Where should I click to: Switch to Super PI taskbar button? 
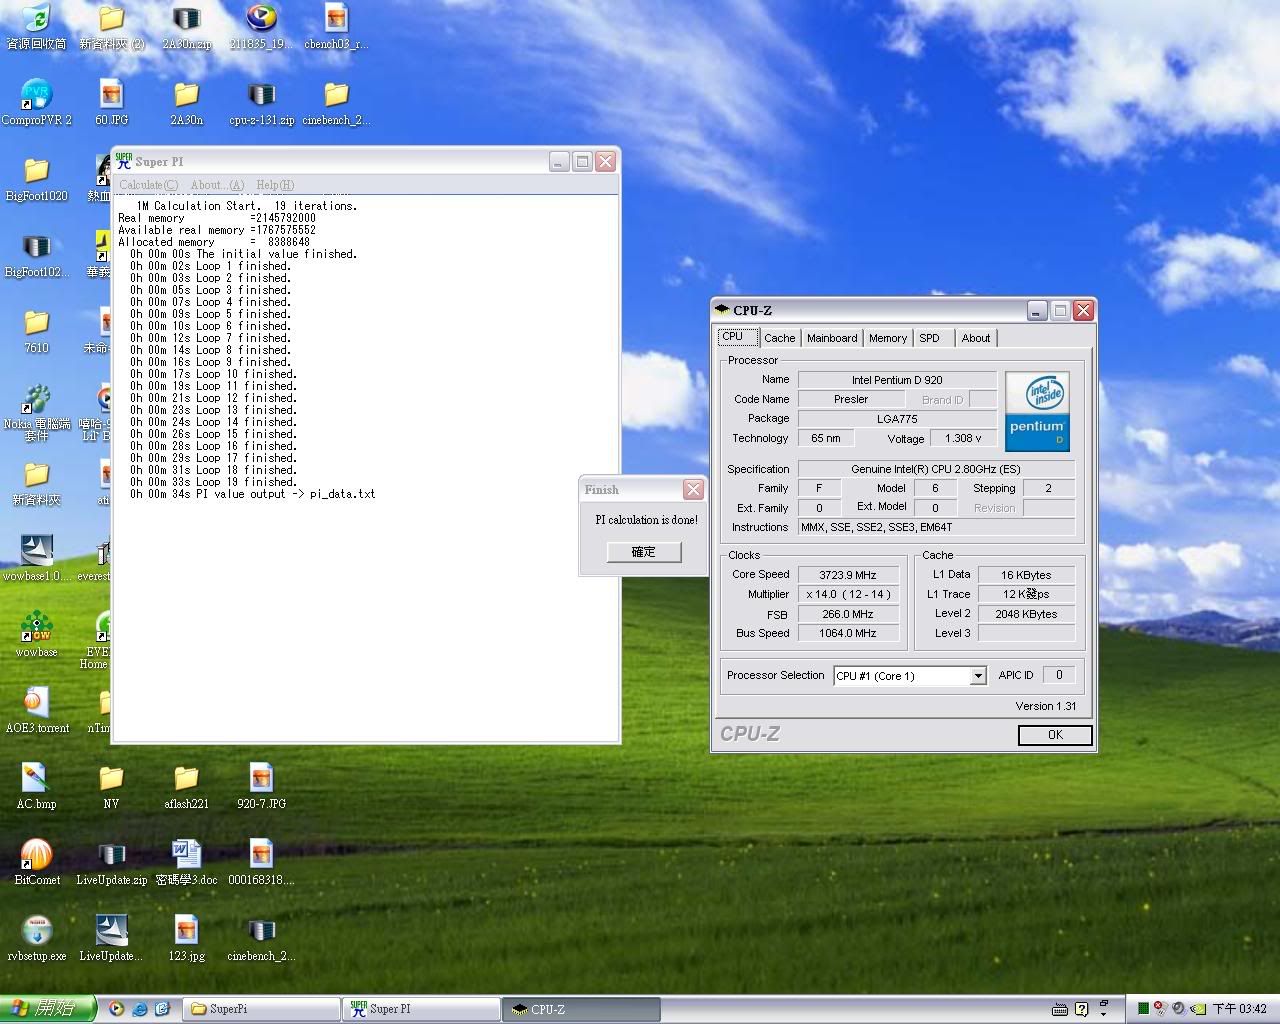[x=420, y=1009]
